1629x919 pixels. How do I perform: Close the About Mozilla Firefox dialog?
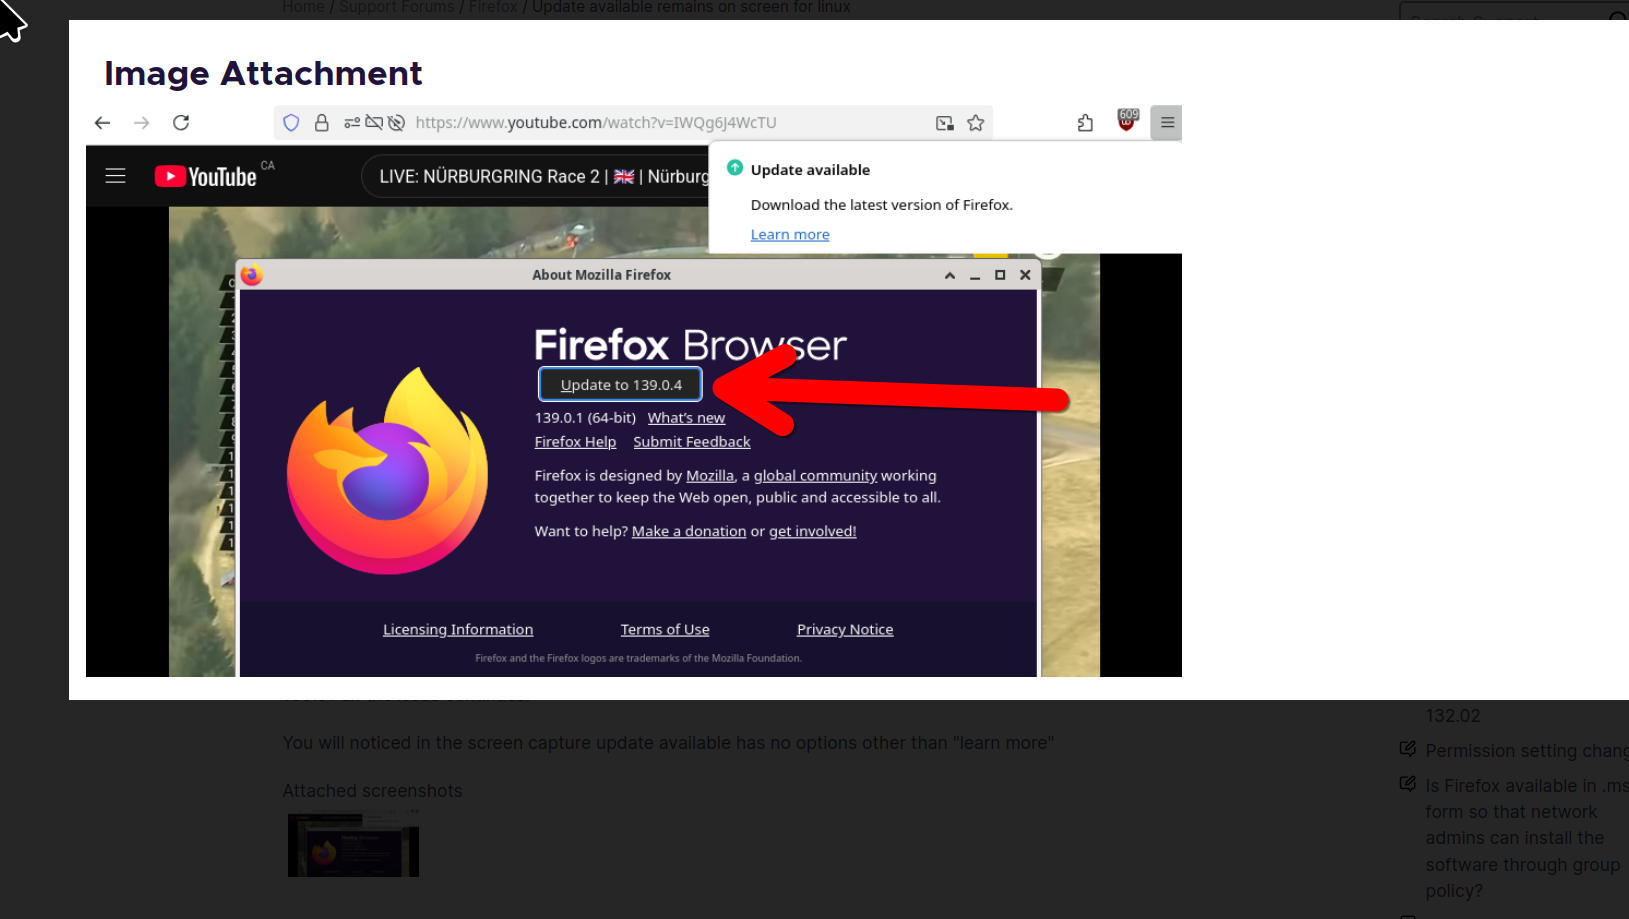[x=1025, y=275]
